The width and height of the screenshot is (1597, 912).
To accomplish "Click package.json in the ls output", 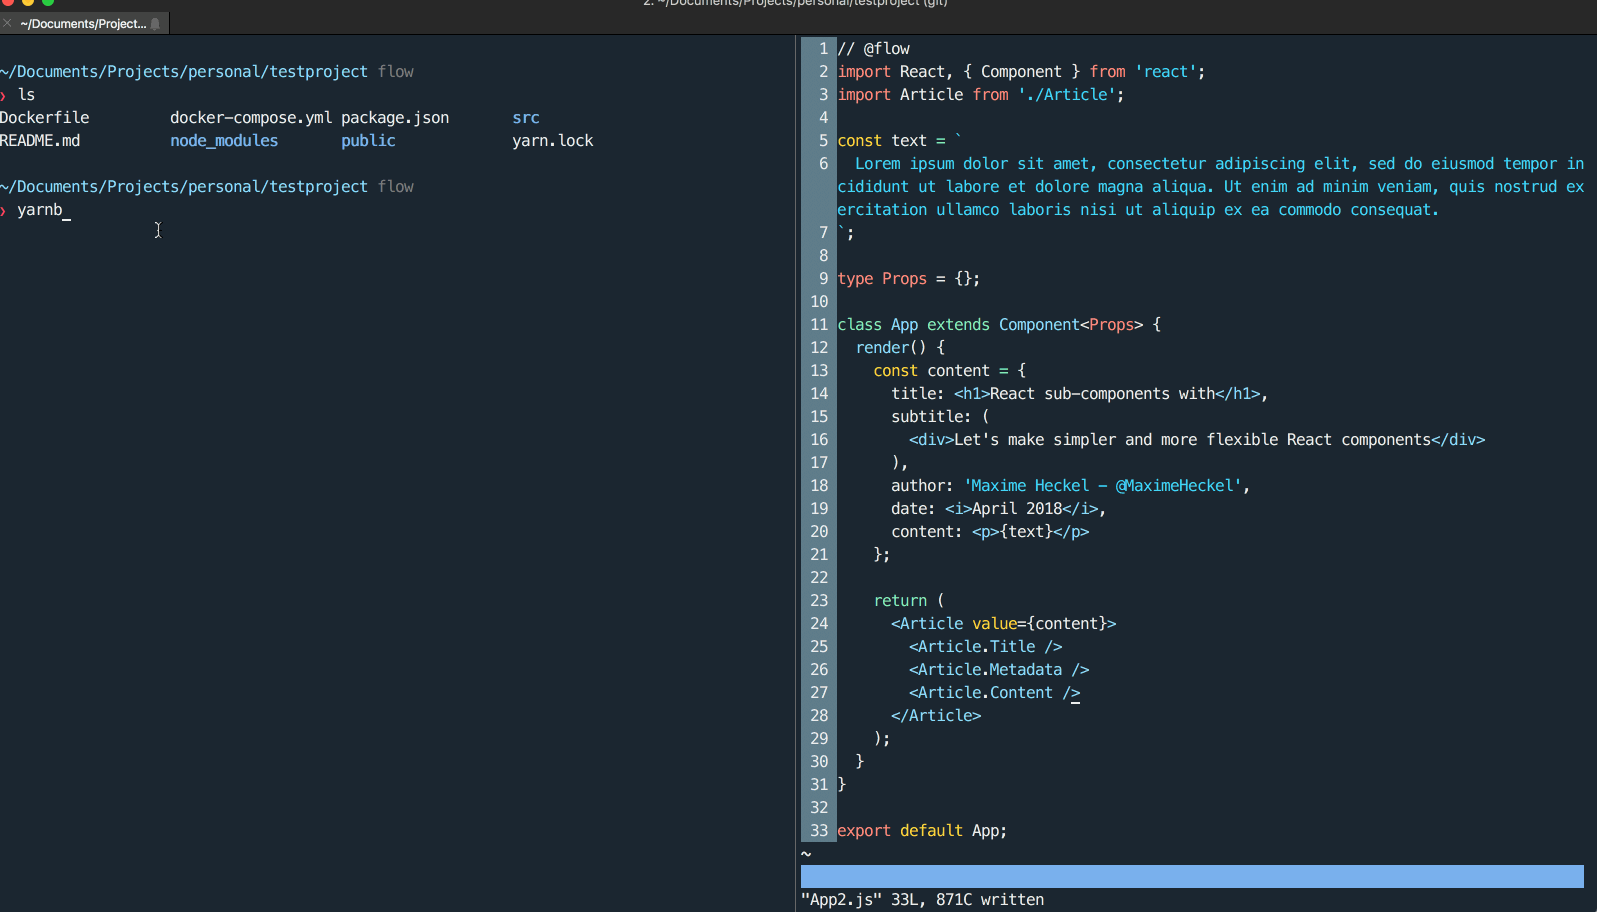I will click(395, 118).
